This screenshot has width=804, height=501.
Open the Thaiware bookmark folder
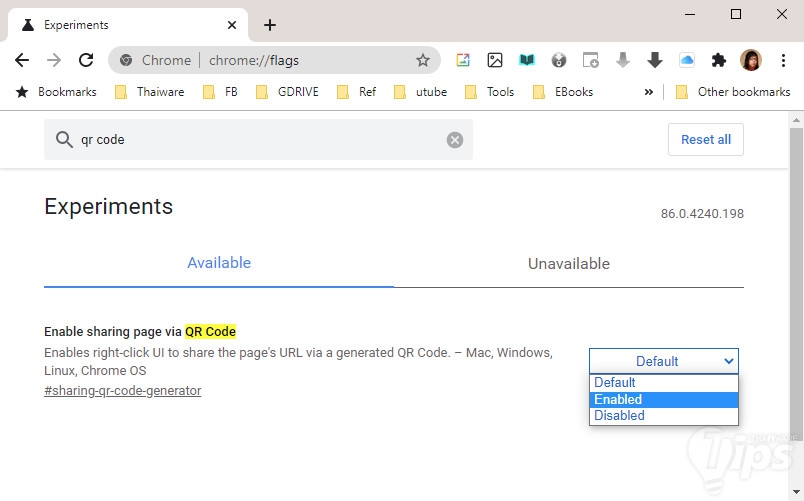tap(149, 92)
